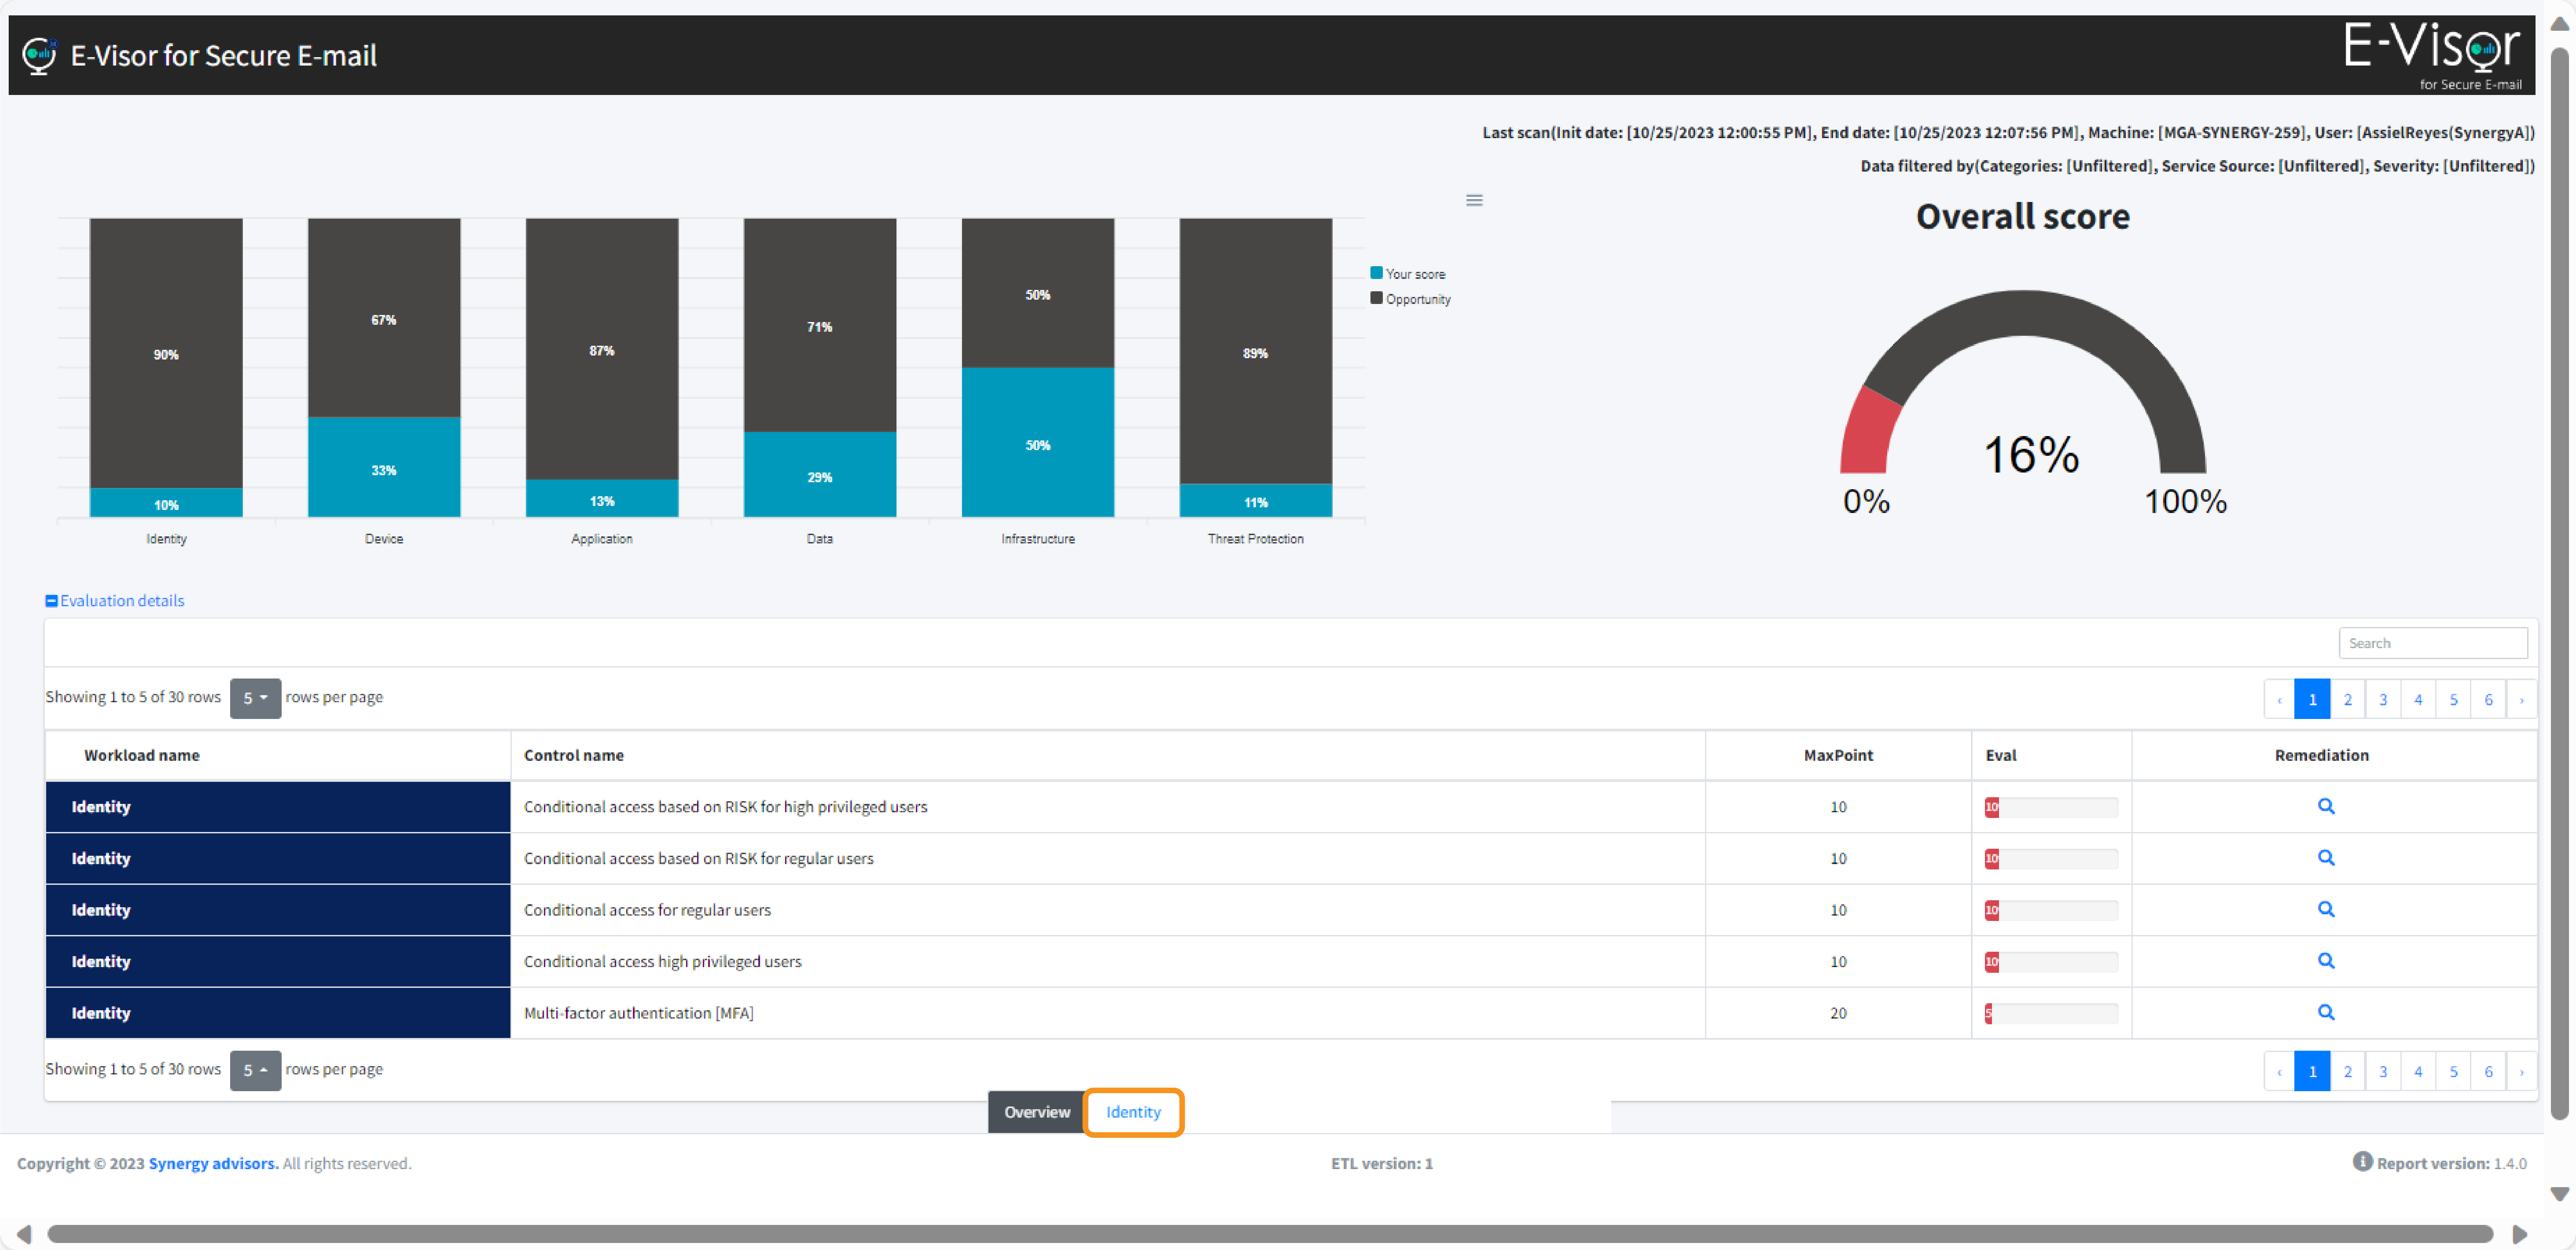Click the Infrastructure axis label
This screenshot has height=1250, width=2576.
click(x=1038, y=539)
